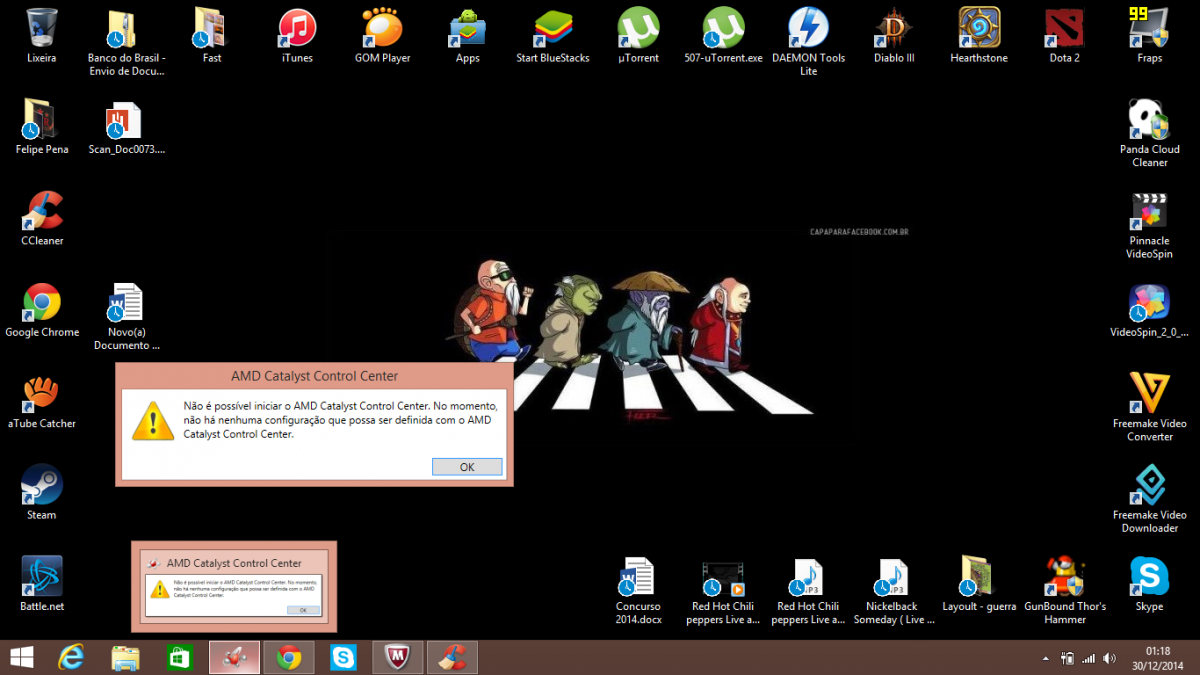Select the Nickelback Someday MP3 file
Image resolution: width=1200 pixels, height=675 pixels.
pyautogui.click(x=894, y=590)
